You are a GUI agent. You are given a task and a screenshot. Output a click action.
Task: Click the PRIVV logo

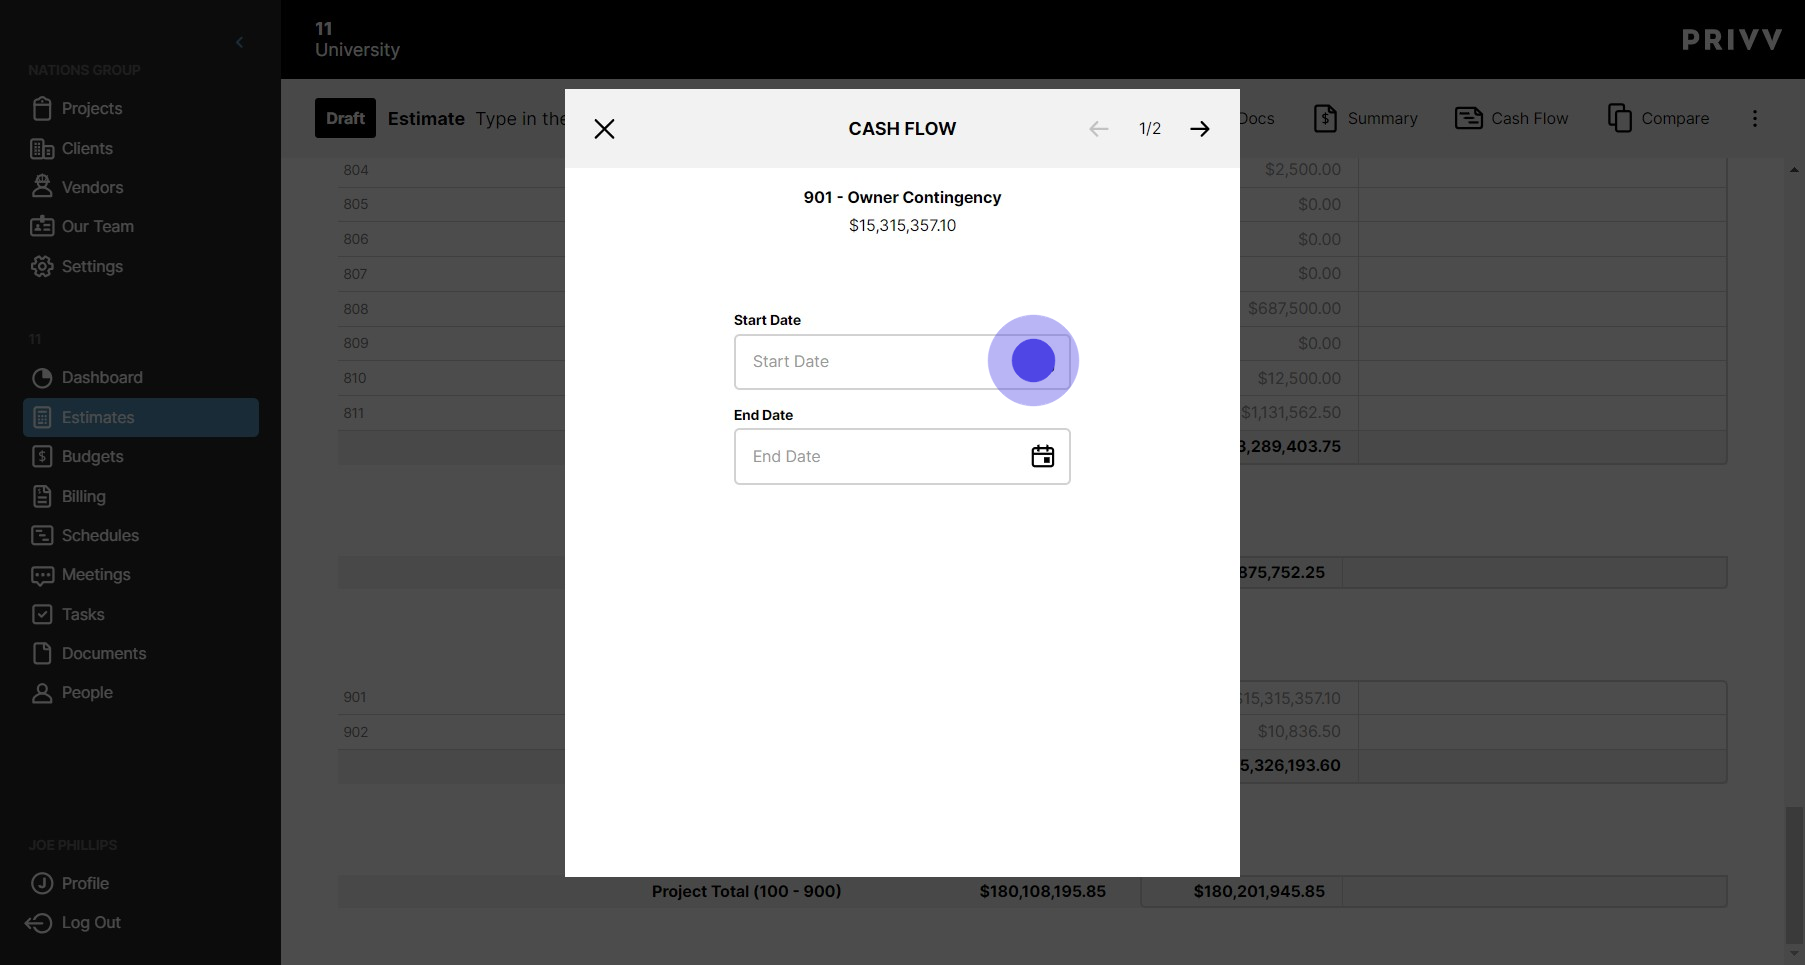point(1732,40)
